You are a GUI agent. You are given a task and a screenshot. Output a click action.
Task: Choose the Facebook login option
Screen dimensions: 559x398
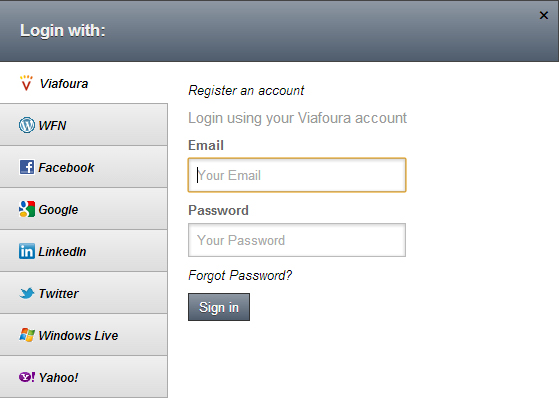[x=83, y=167]
